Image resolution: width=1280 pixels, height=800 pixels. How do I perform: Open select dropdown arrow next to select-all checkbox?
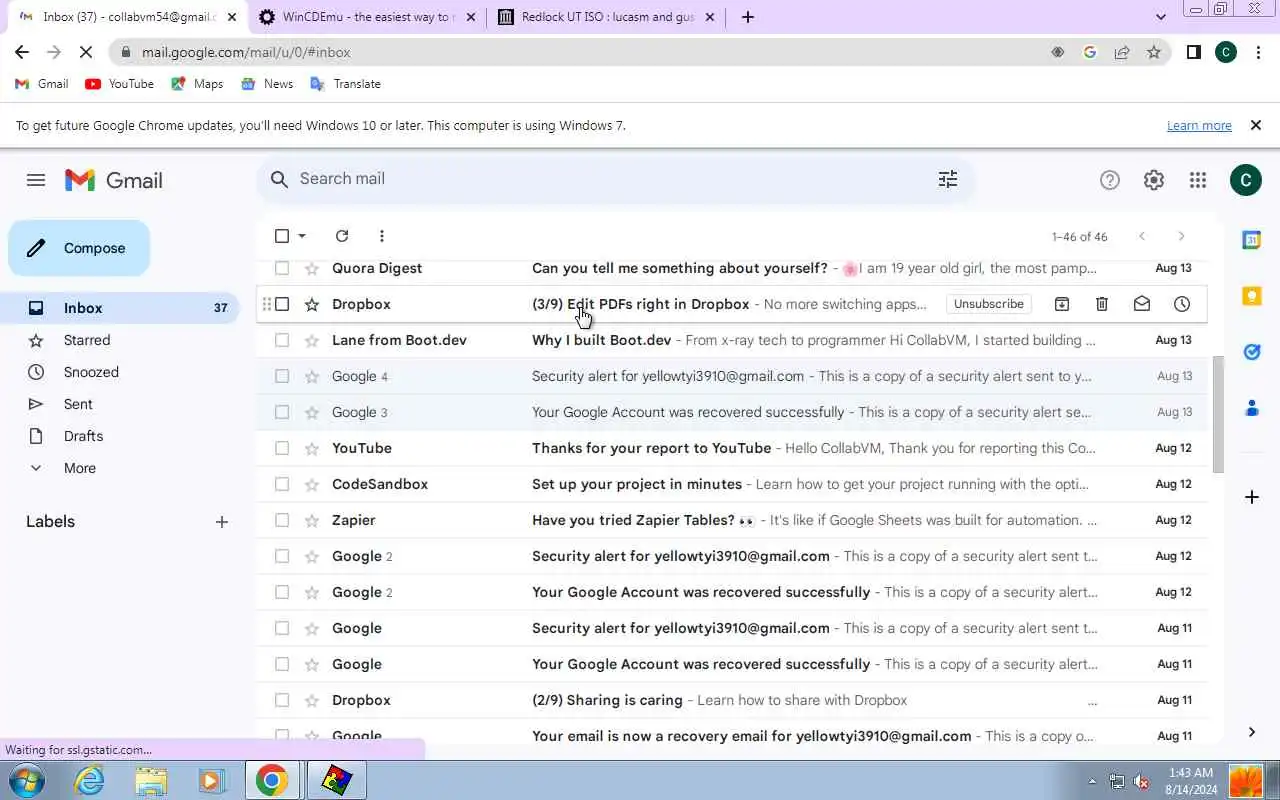tap(302, 236)
